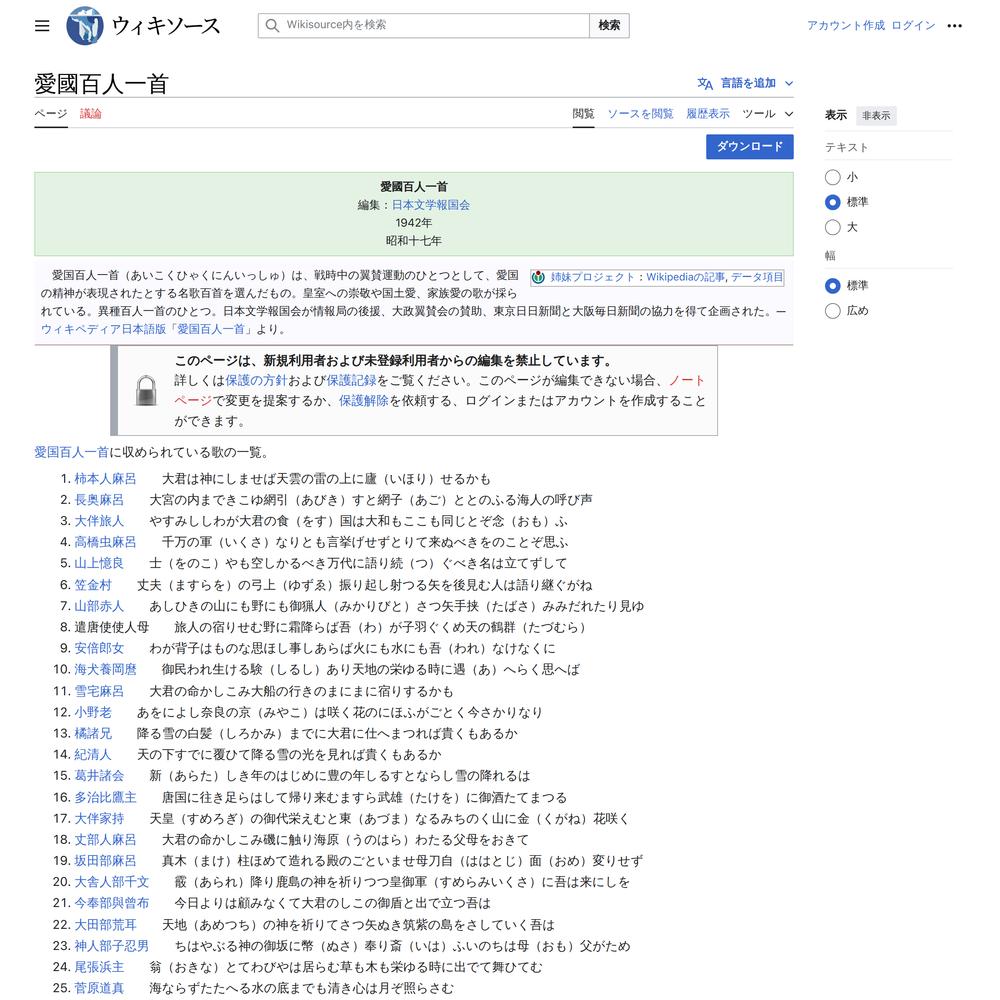The height and width of the screenshot is (1000, 1000).
Task: Open ウィキペディア日本語版「愛国百人一首」 source link
Action: pos(147,330)
